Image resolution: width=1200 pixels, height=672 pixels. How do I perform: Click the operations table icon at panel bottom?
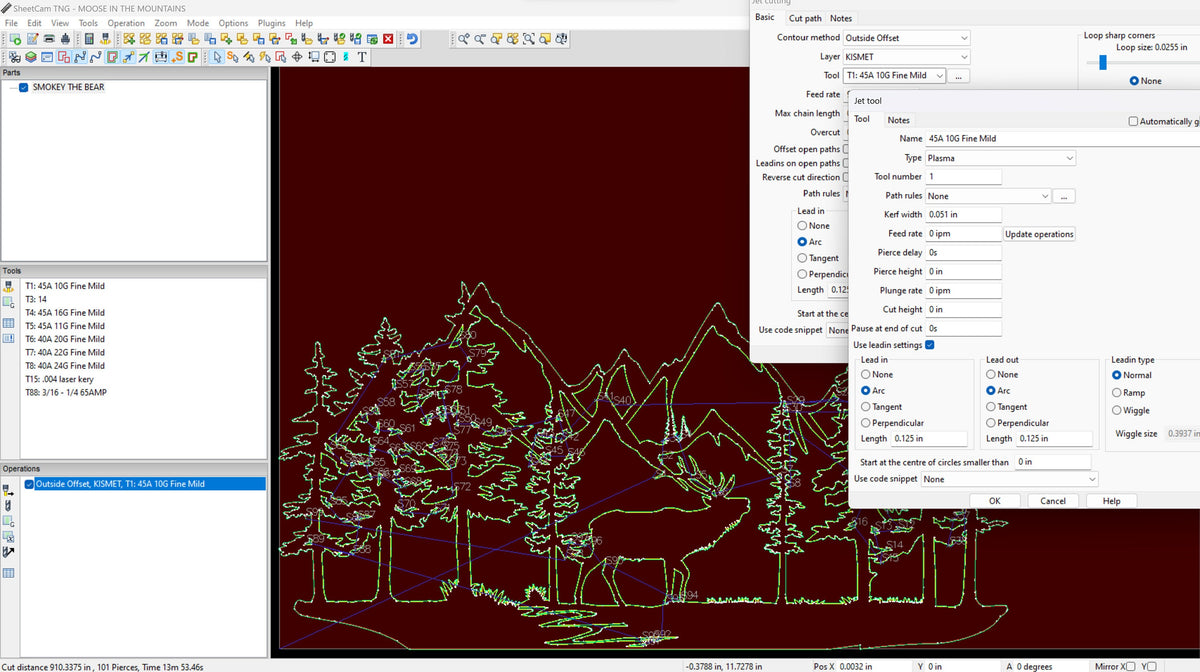pos(8,573)
